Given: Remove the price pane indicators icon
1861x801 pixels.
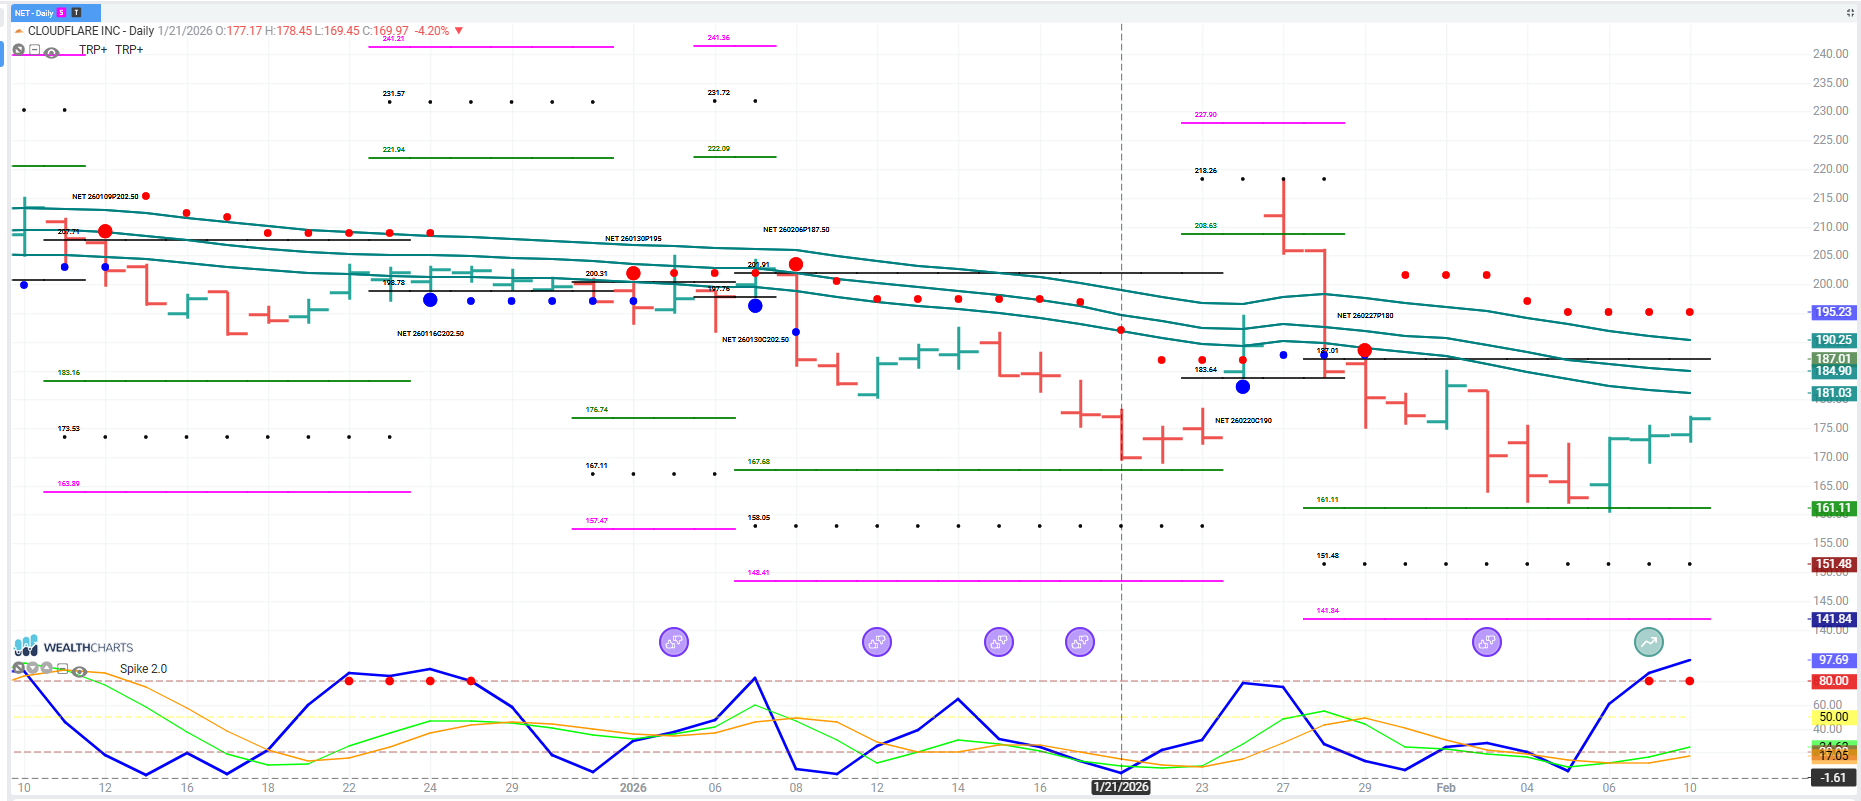Looking at the screenshot, I should point(18,50).
